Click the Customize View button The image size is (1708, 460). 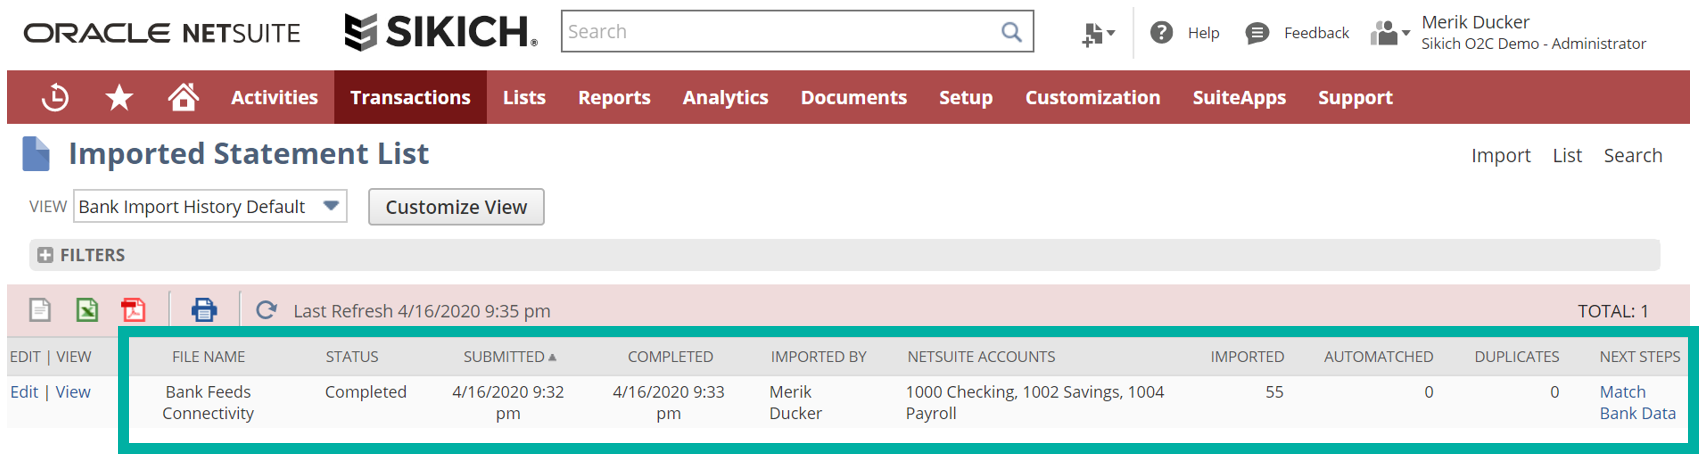tap(456, 207)
